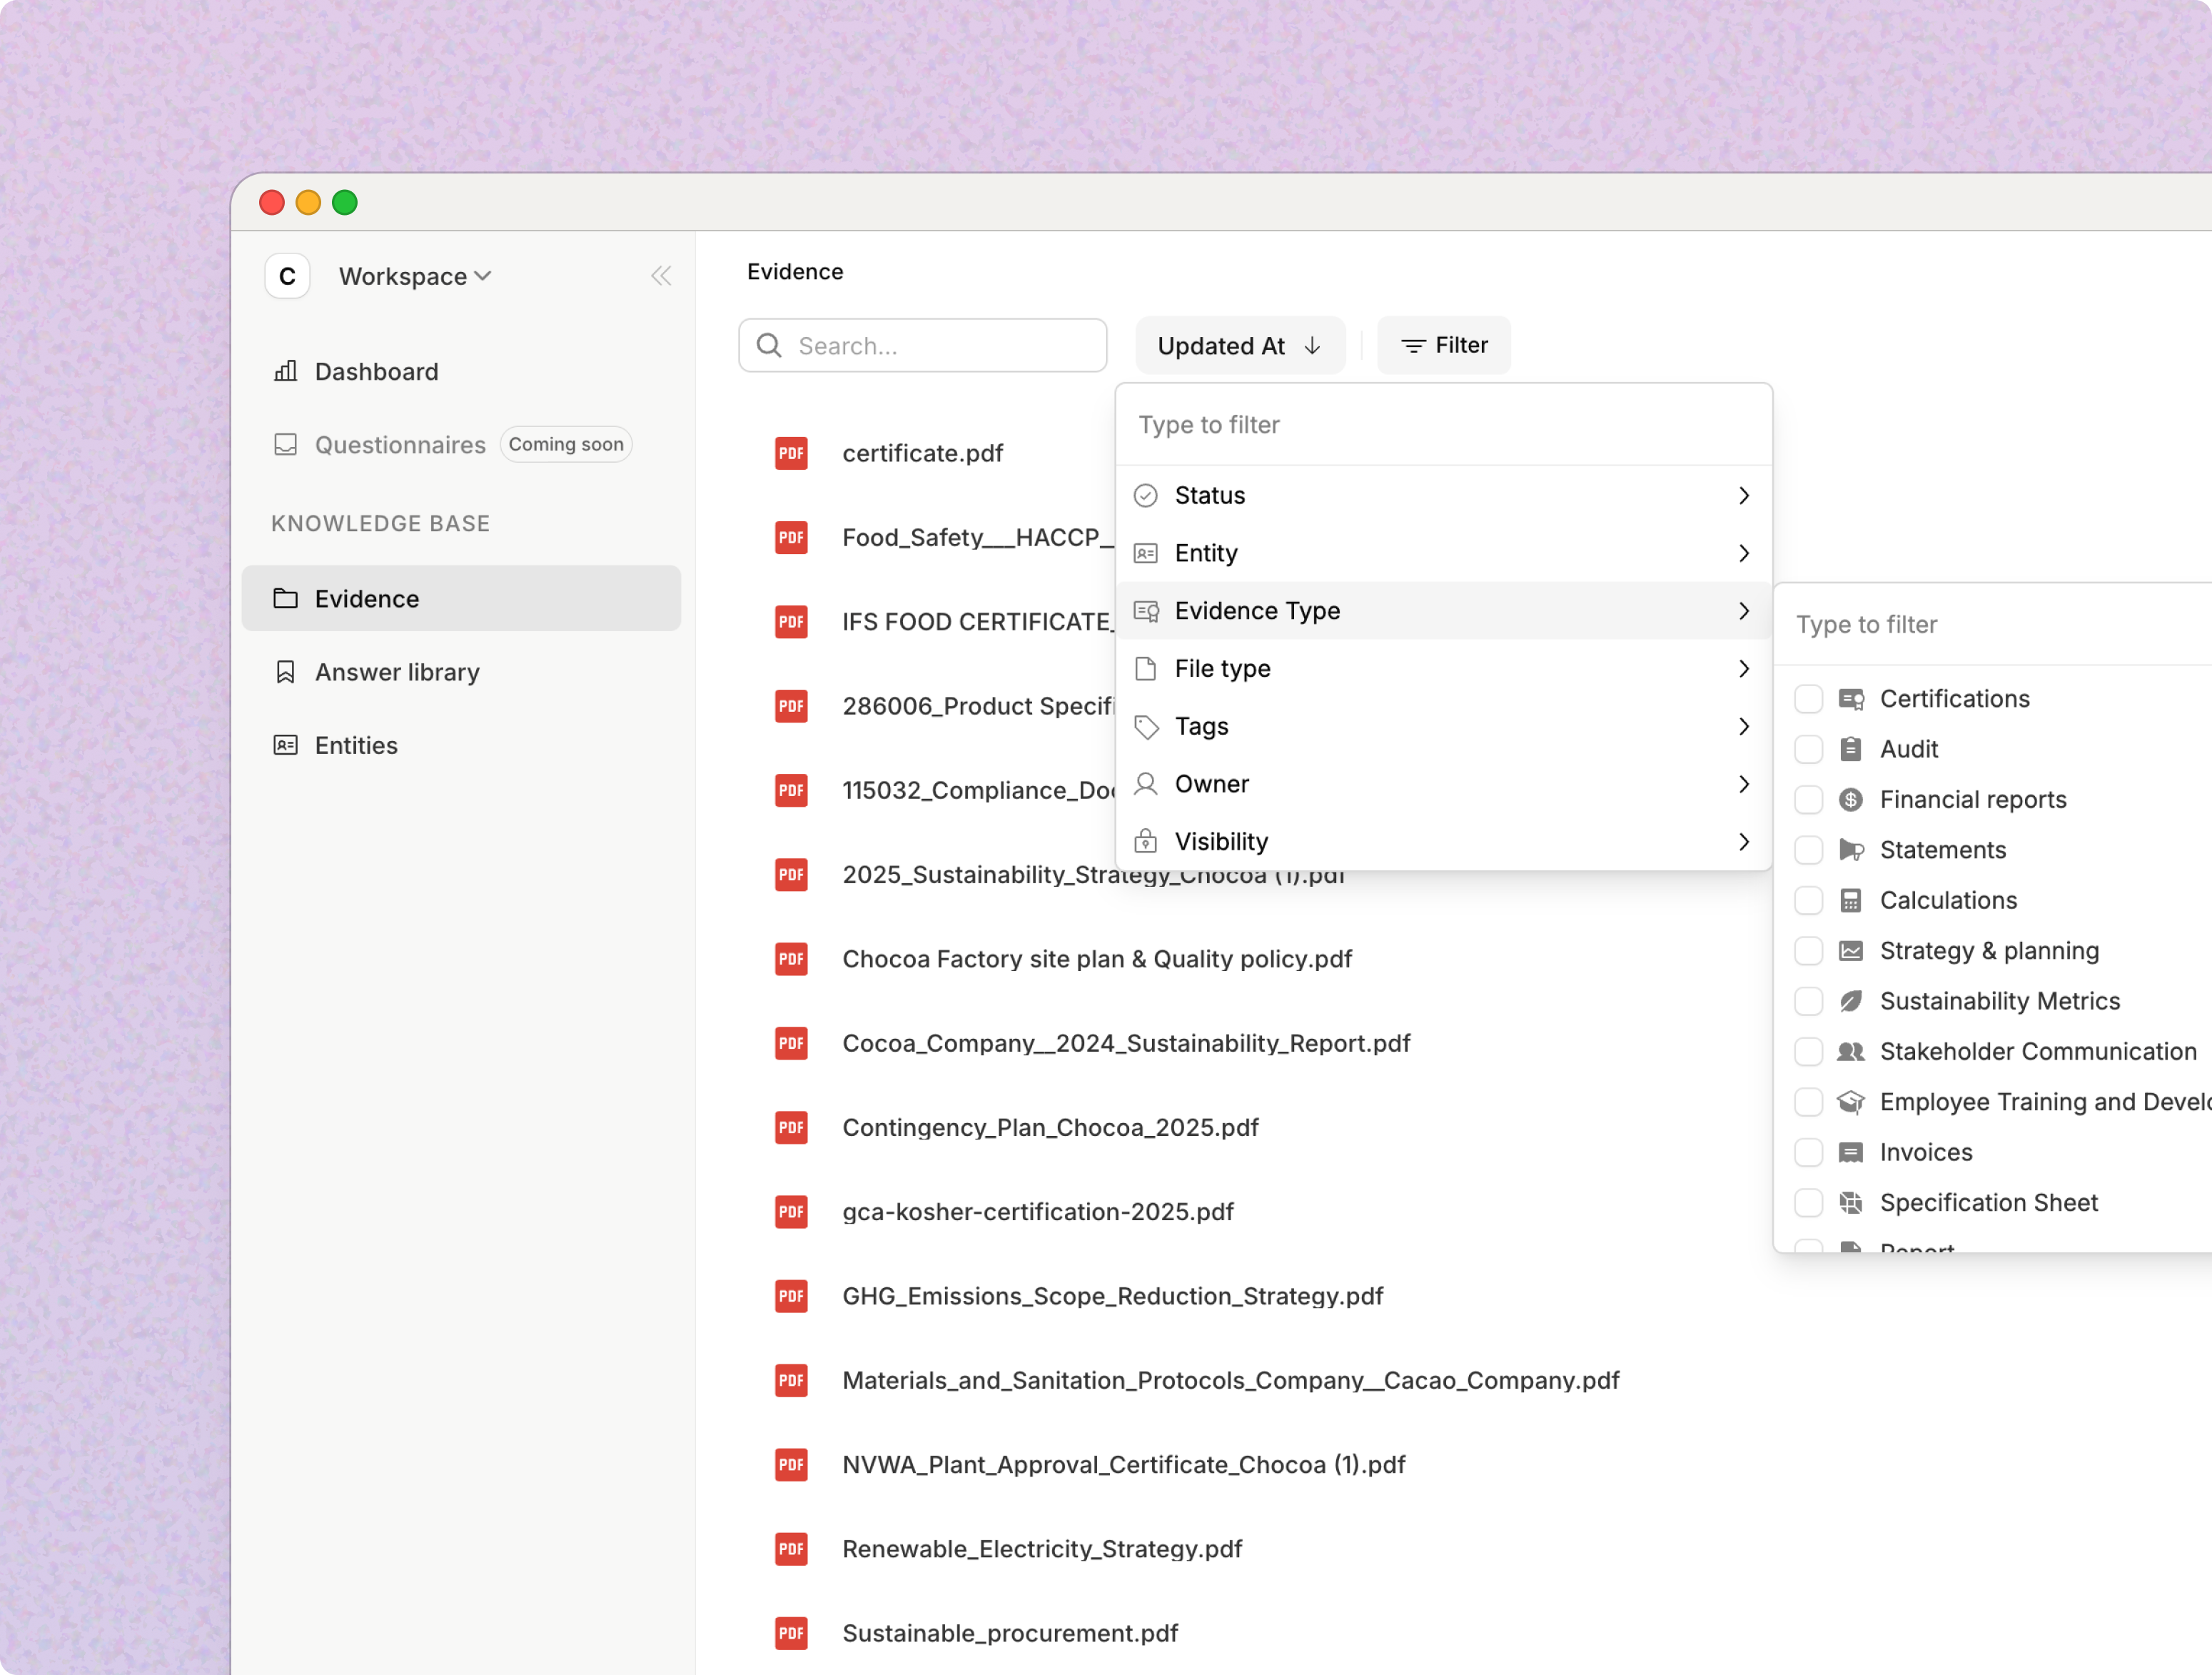Collapse the sidebar with double-chevron icon

(660, 276)
